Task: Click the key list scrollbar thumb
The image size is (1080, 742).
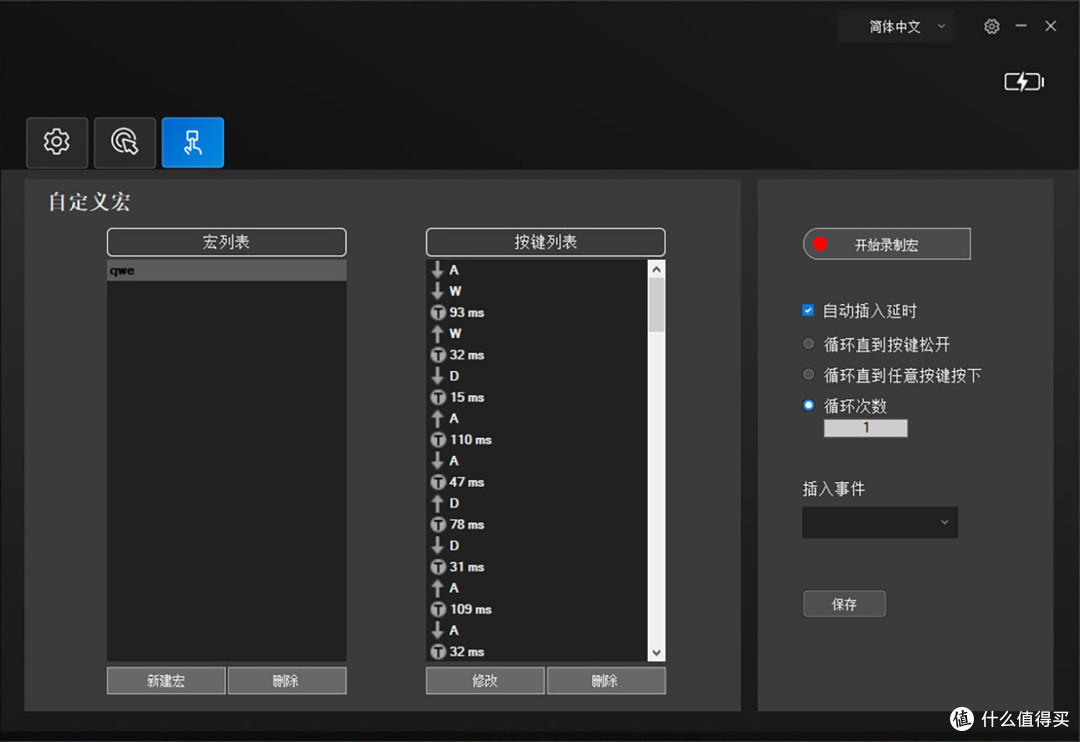Action: point(656,305)
